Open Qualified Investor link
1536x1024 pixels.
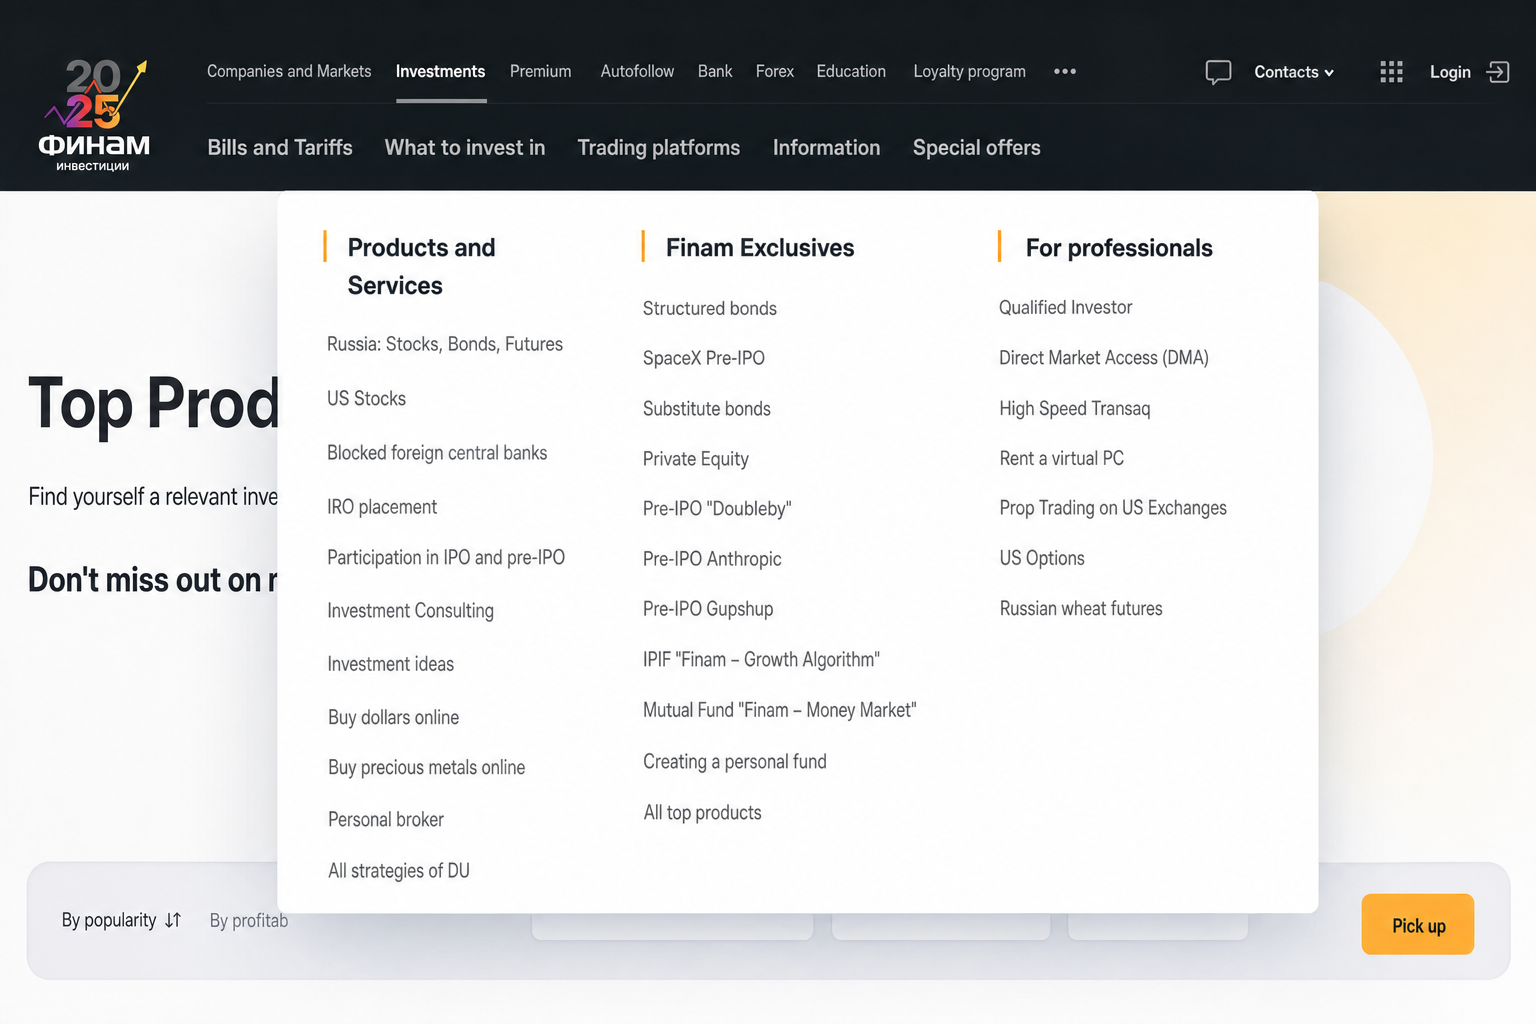[x=1066, y=307]
